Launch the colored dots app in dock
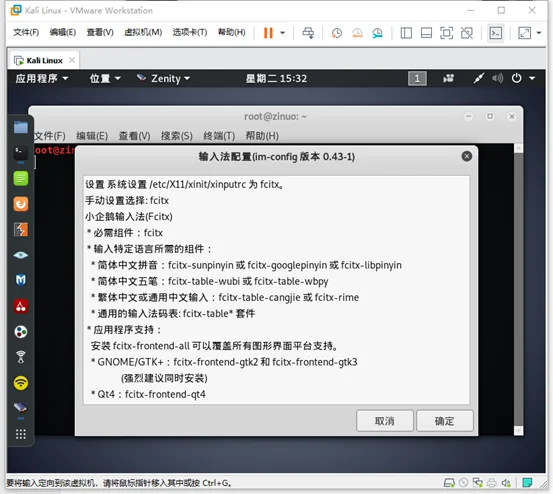The image size is (553, 494). click(x=21, y=332)
